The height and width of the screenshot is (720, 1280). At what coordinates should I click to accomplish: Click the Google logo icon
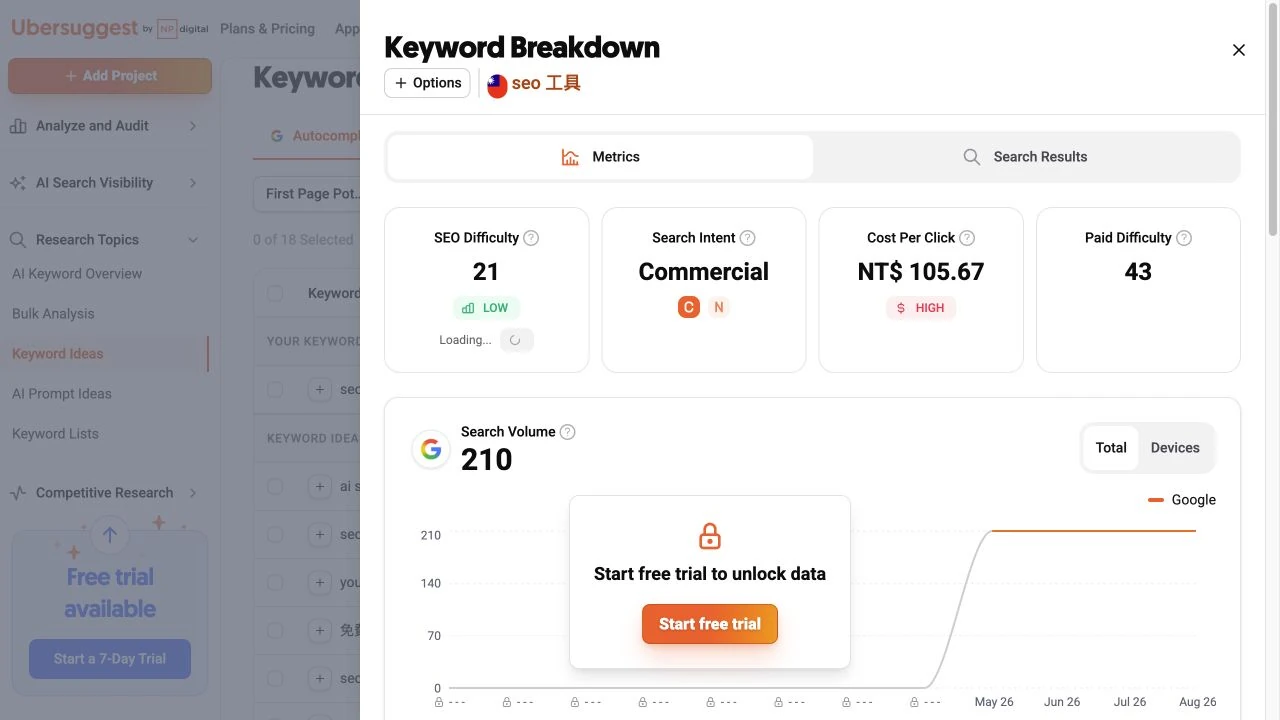(431, 449)
